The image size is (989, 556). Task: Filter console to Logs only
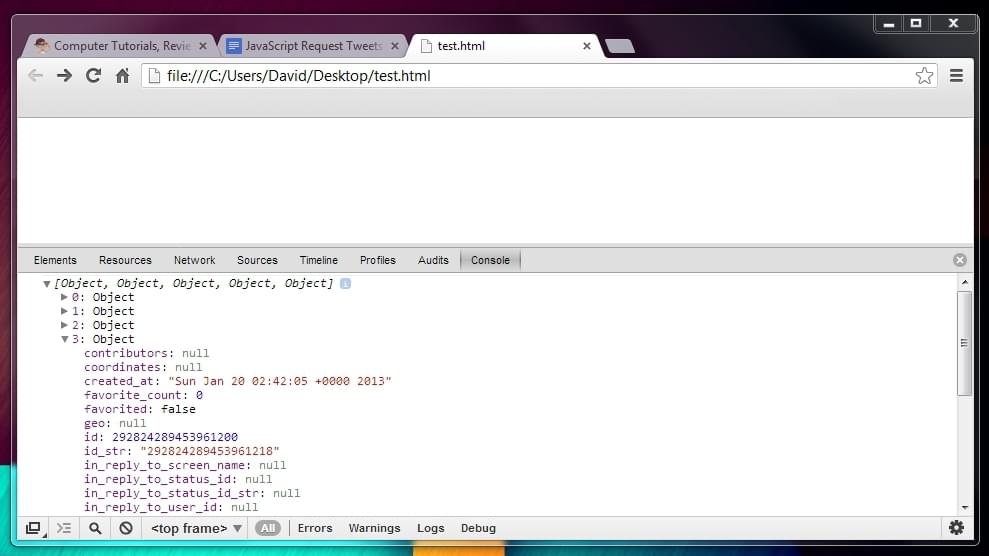[x=430, y=528]
